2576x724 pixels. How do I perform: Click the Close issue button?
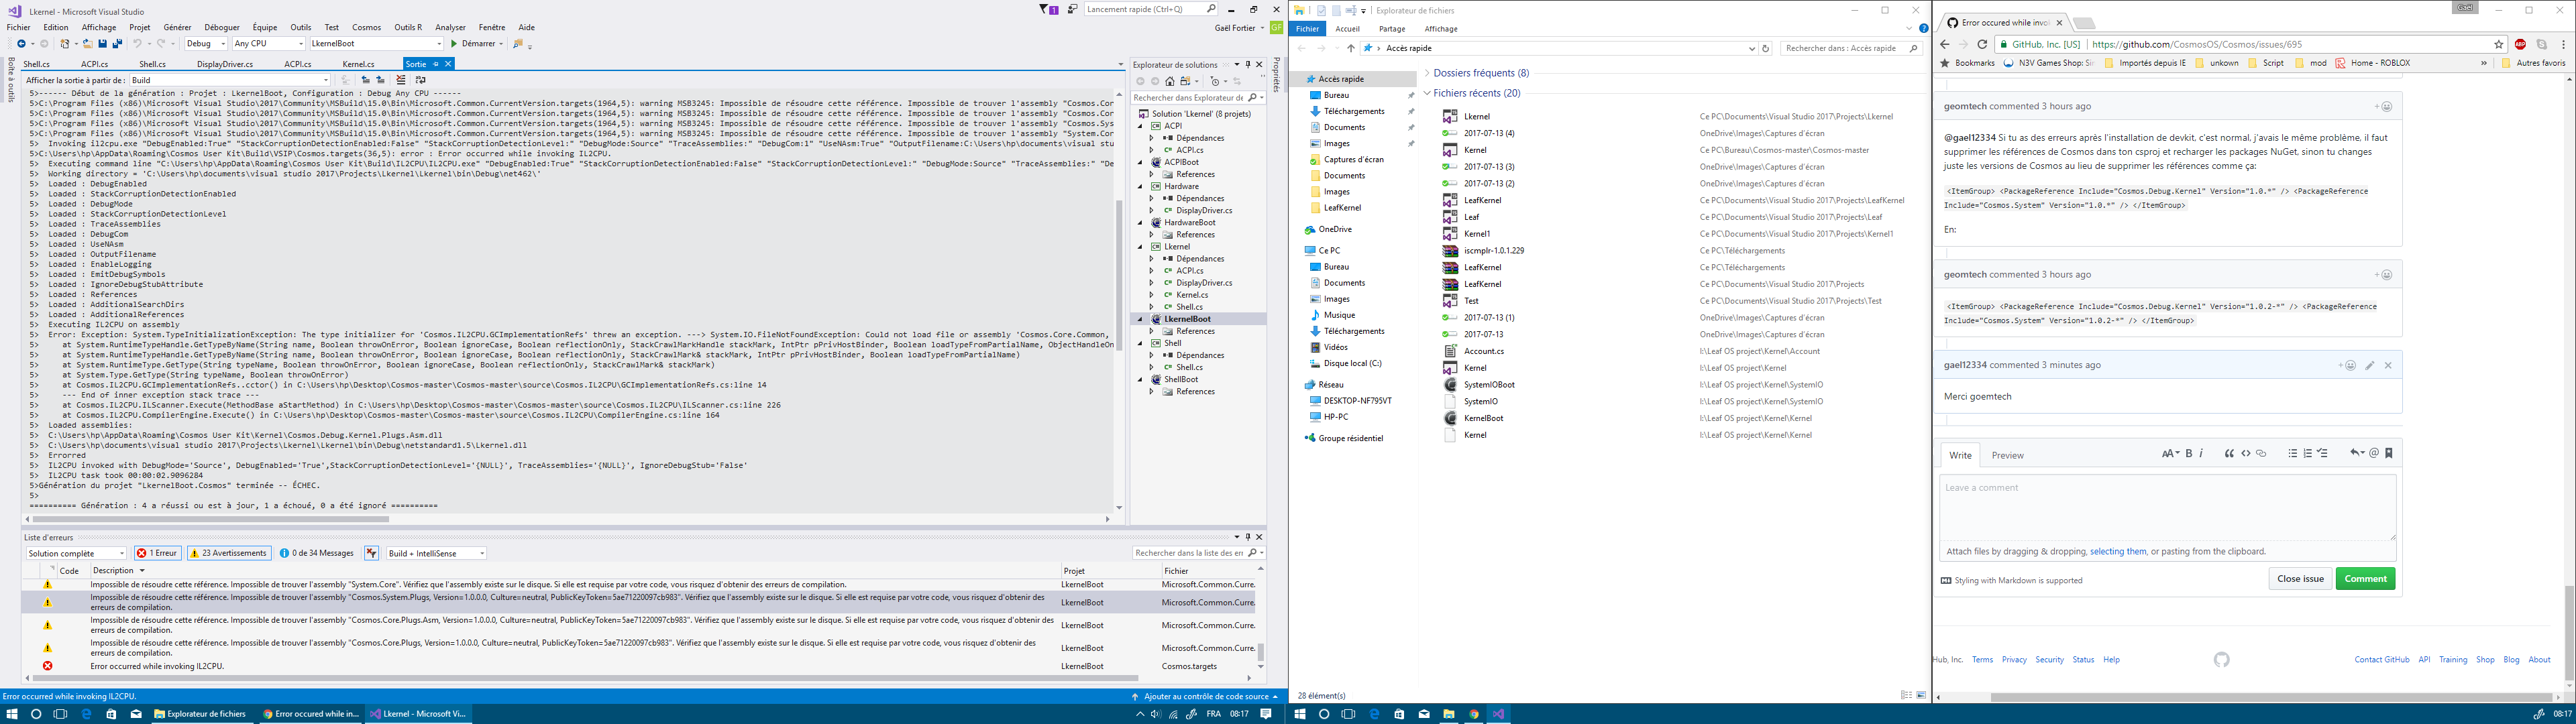click(2300, 579)
